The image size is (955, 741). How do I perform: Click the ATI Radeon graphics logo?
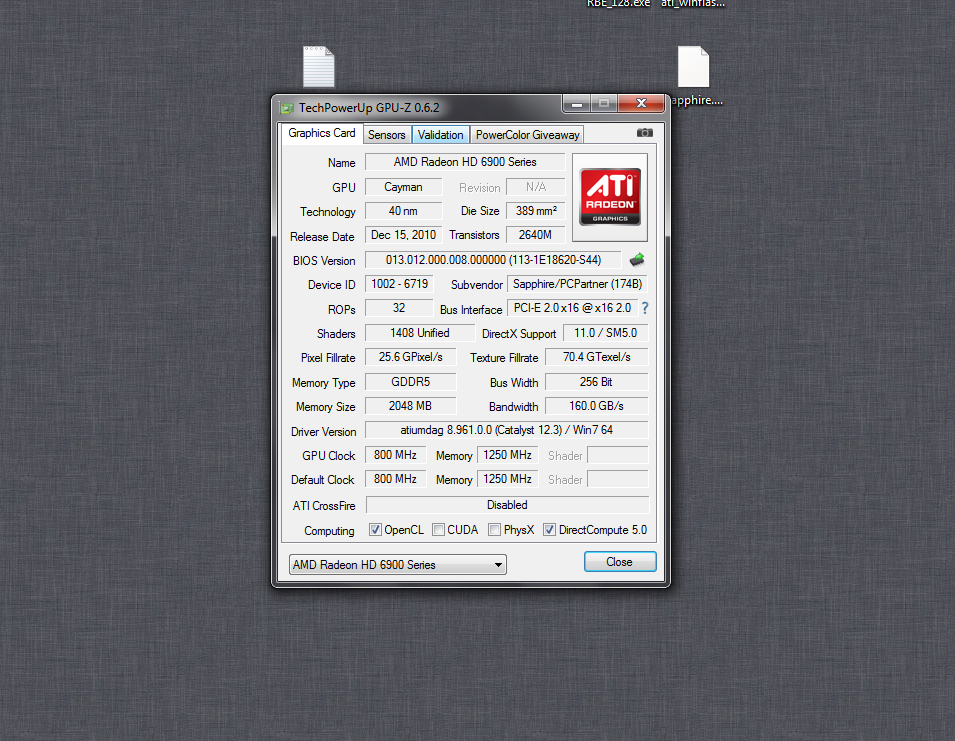pos(610,197)
